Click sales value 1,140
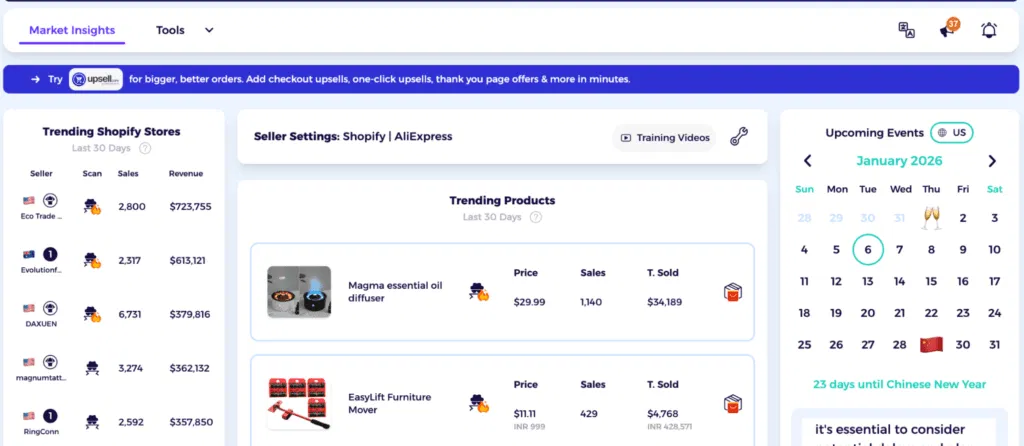1024x446 pixels. tap(591, 302)
